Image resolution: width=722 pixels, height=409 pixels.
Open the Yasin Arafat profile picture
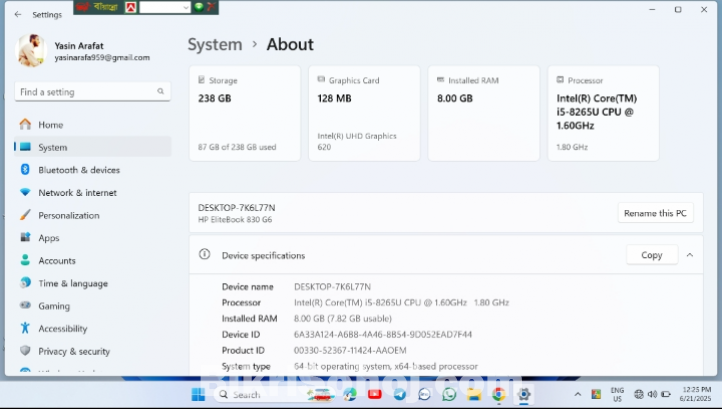(x=31, y=51)
